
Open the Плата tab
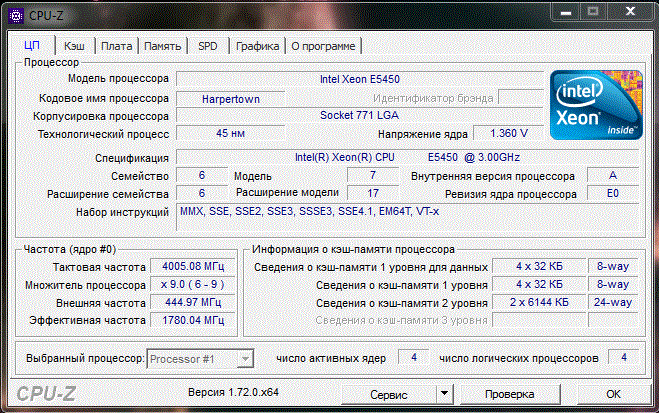point(116,46)
